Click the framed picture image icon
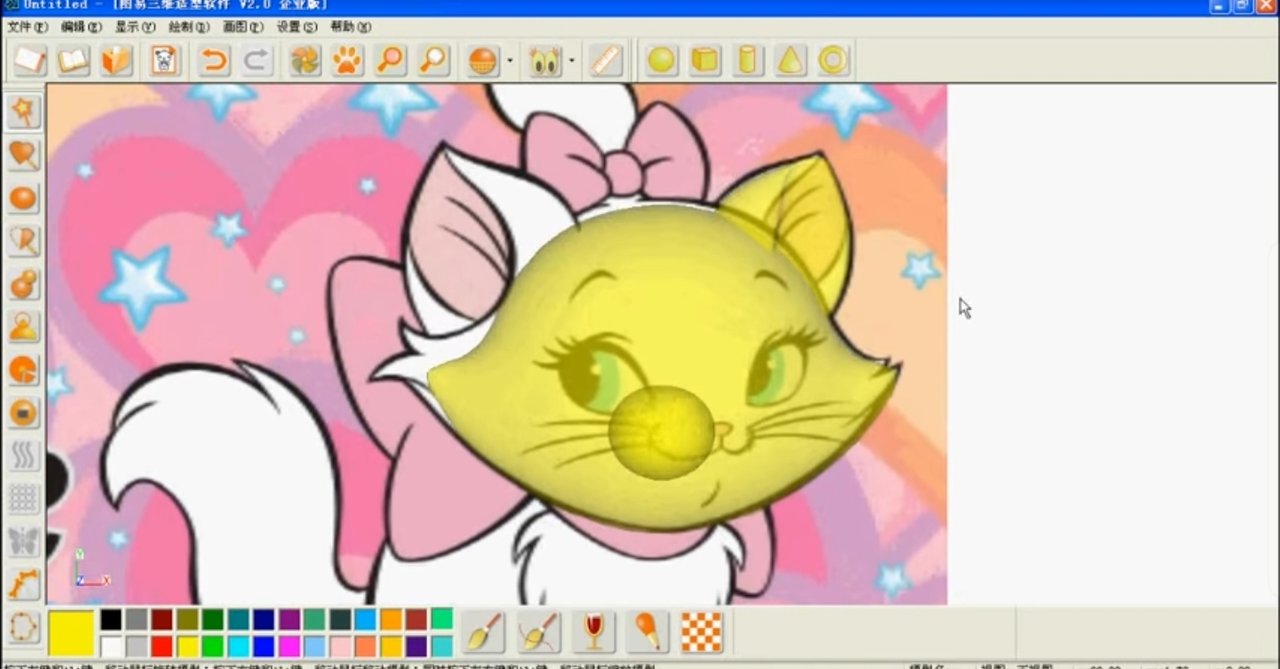The height and width of the screenshot is (669, 1280). pyautogui.click(x=165, y=61)
